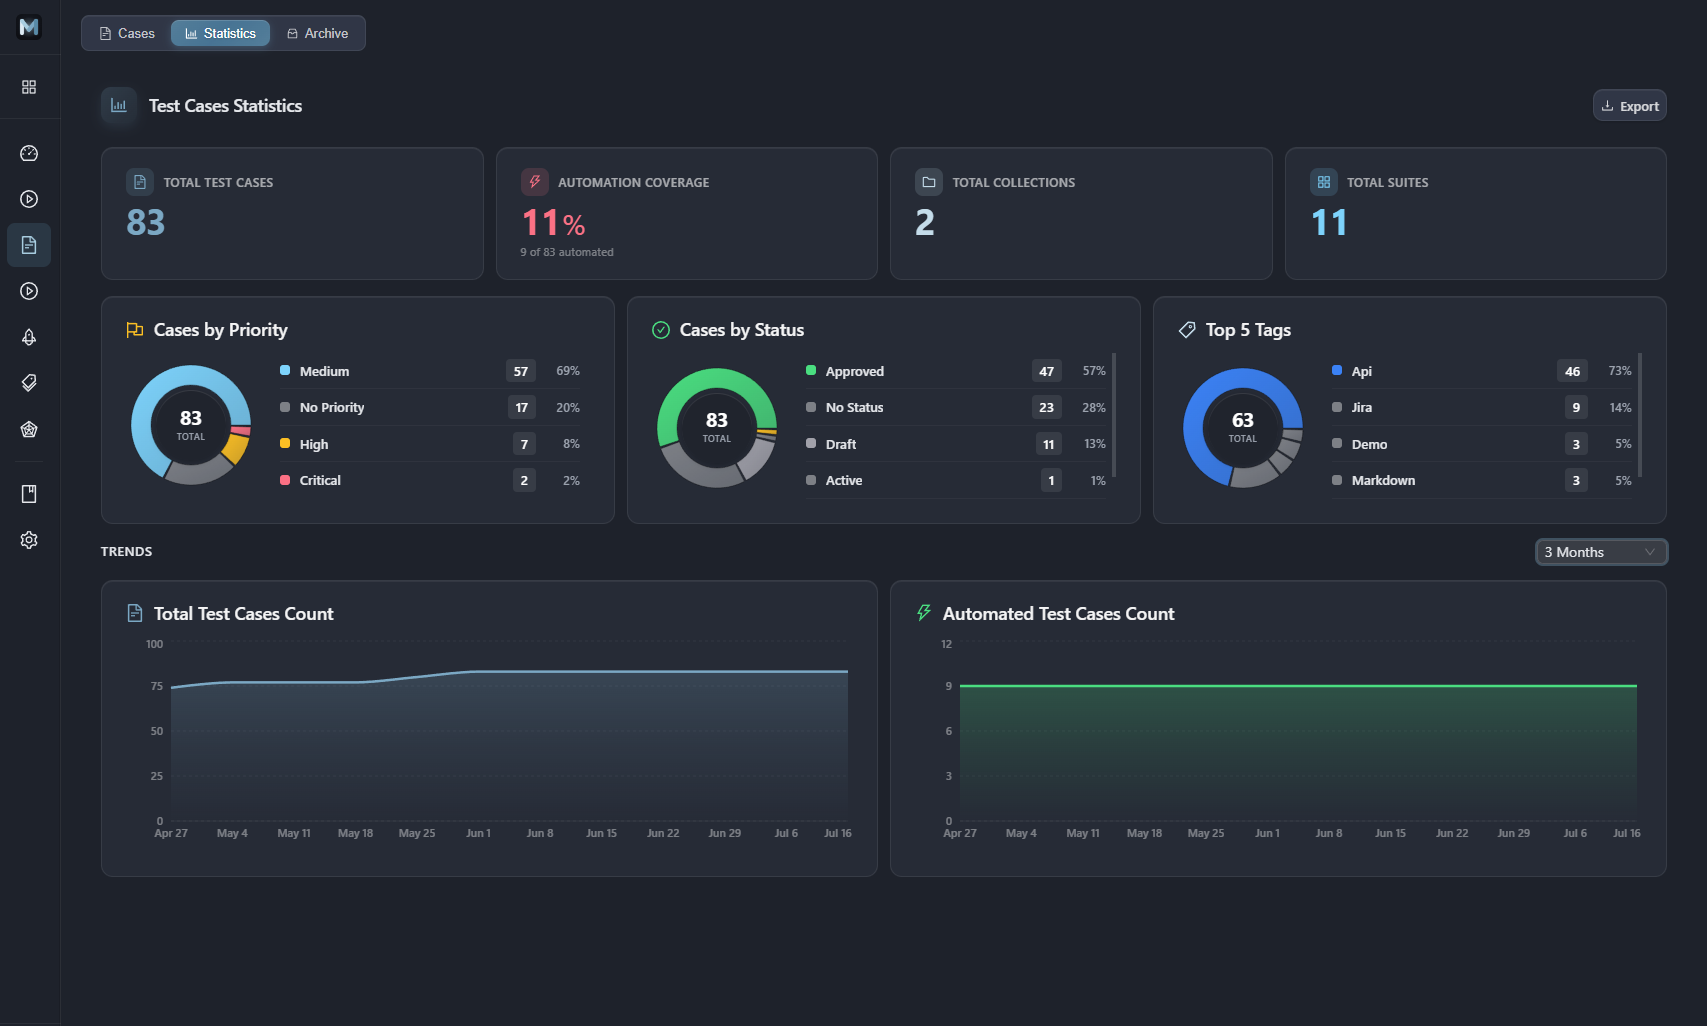The height and width of the screenshot is (1026, 1707).
Task: Click the 57 count badge for Medium
Action: click(x=521, y=371)
